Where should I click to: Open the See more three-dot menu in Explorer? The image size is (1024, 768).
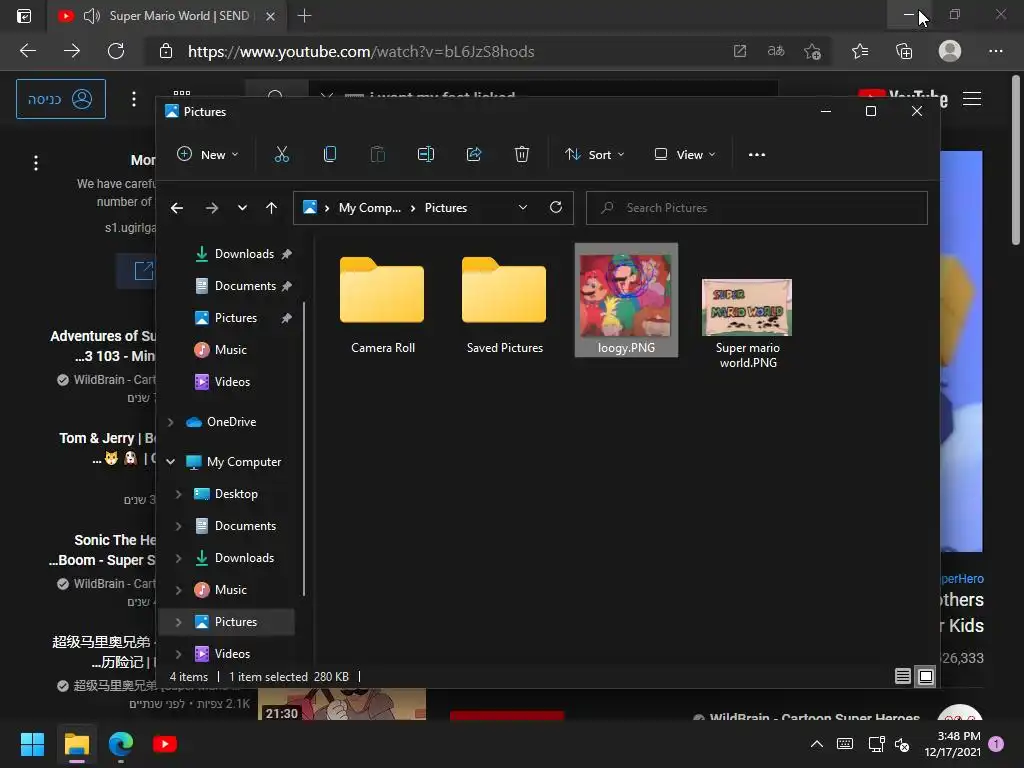pos(757,155)
